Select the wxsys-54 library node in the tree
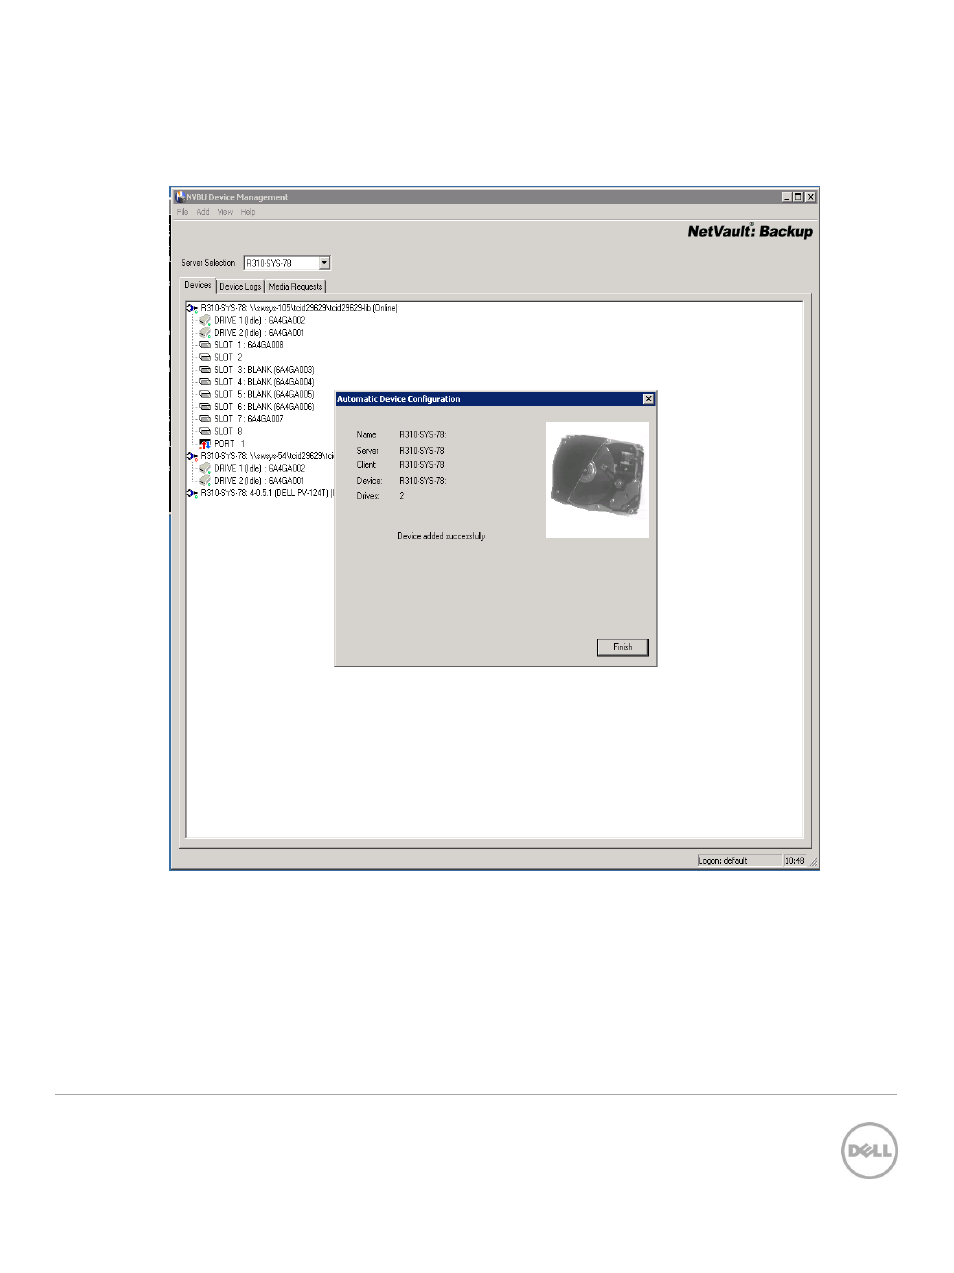The height and width of the screenshot is (1273, 954). [267, 456]
